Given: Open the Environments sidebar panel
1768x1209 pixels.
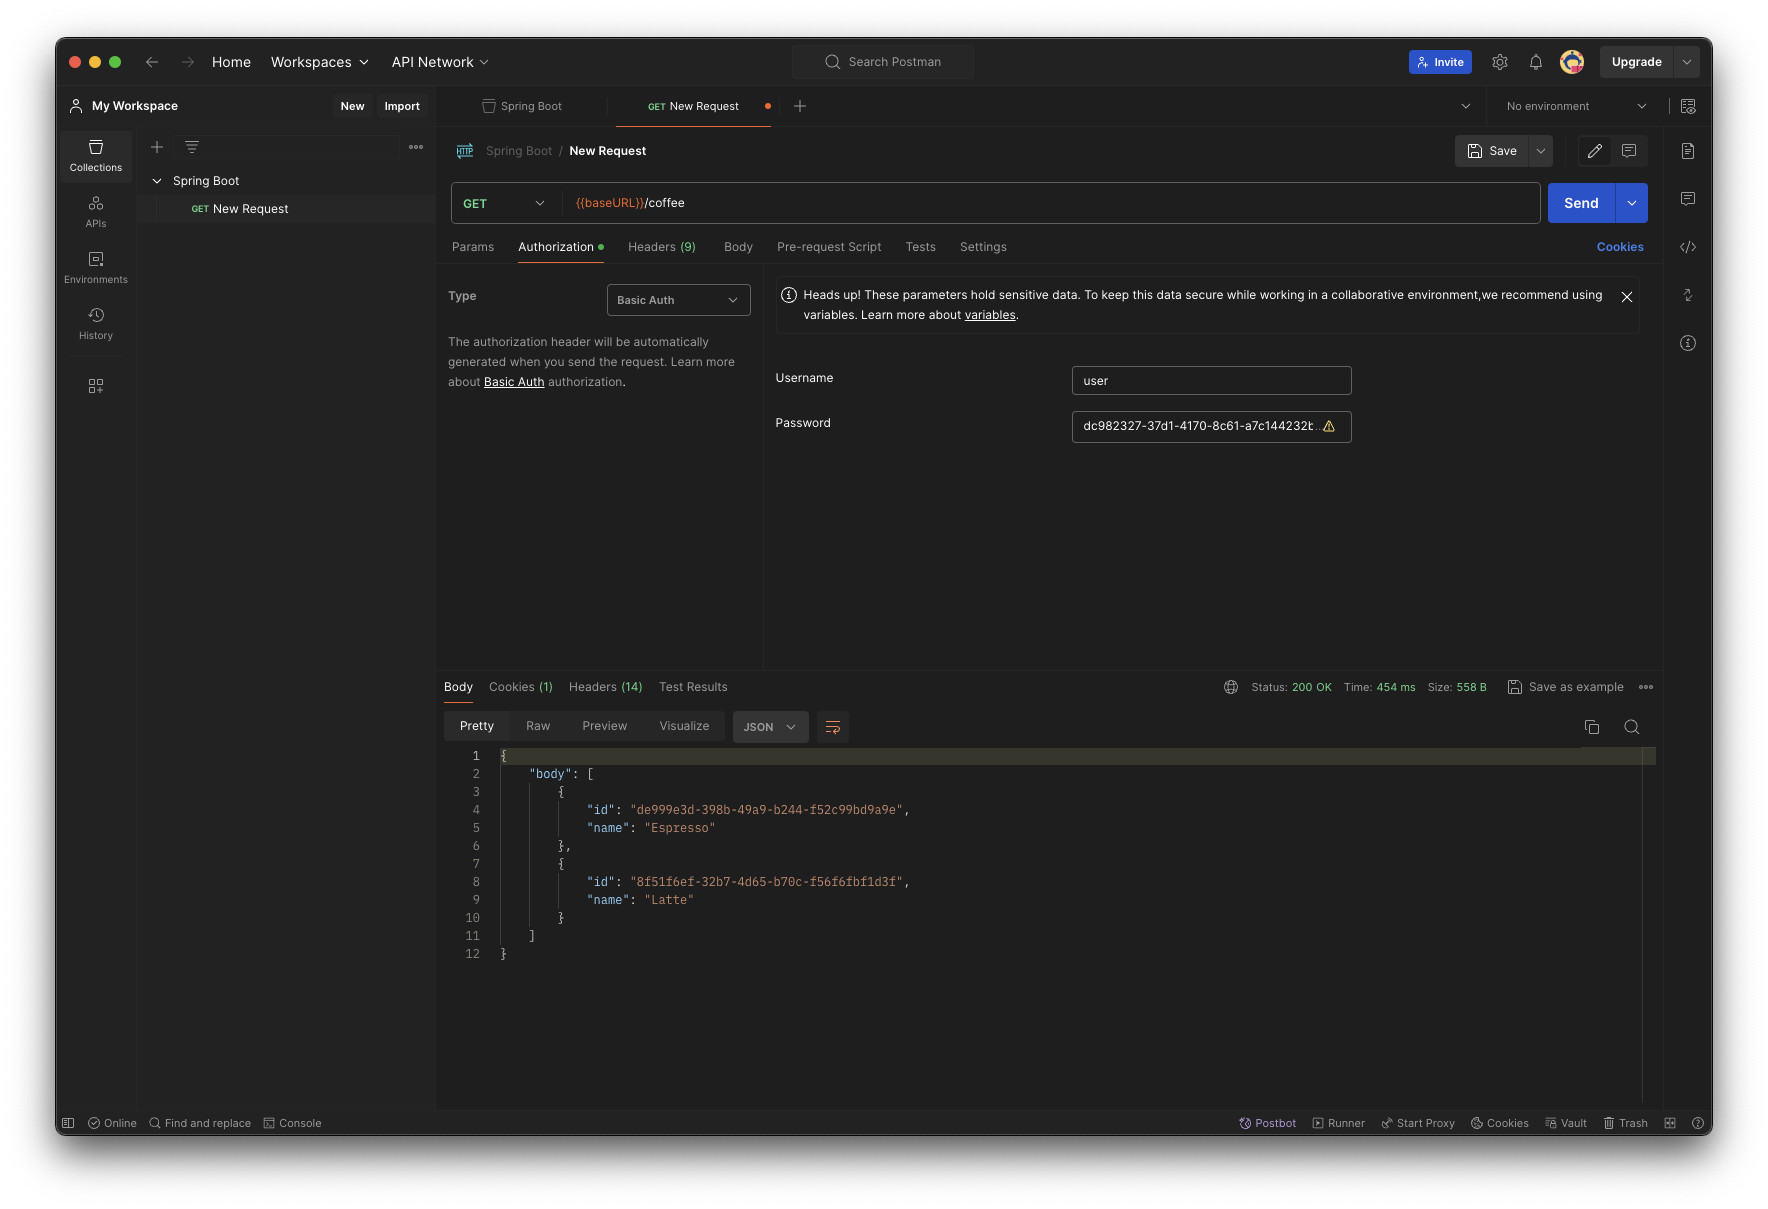Looking at the screenshot, I should click(x=96, y=268).
